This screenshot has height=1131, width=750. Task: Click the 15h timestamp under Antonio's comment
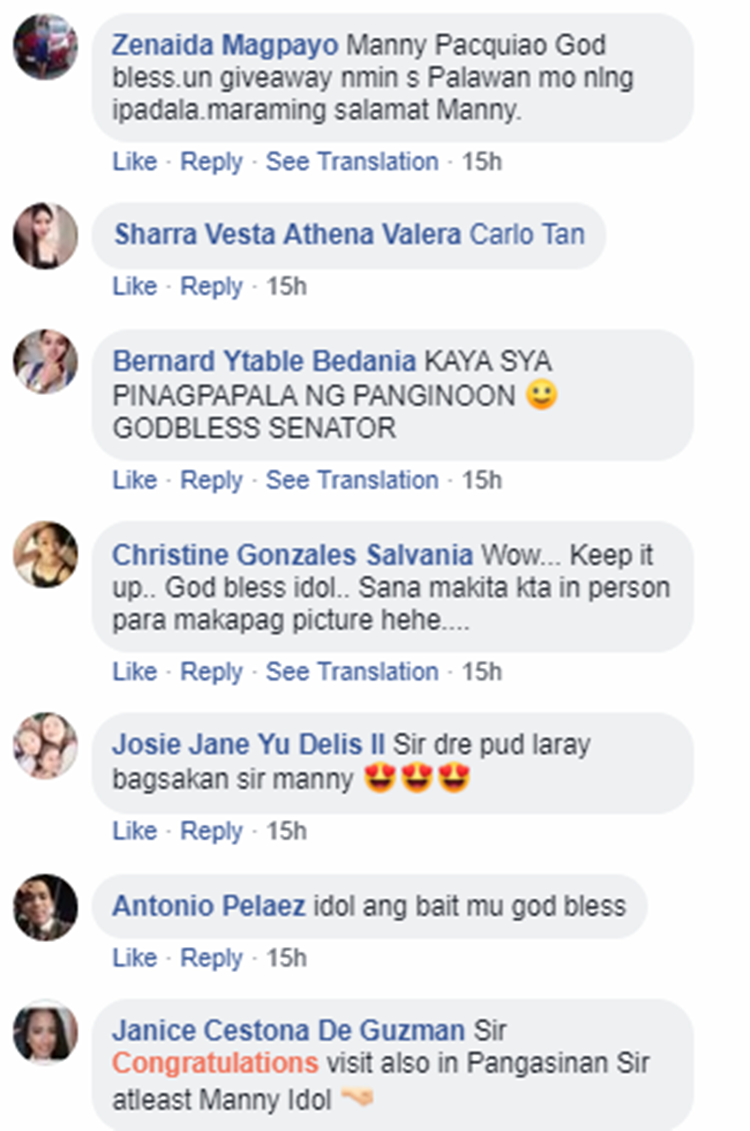click(x=286, y=958)
